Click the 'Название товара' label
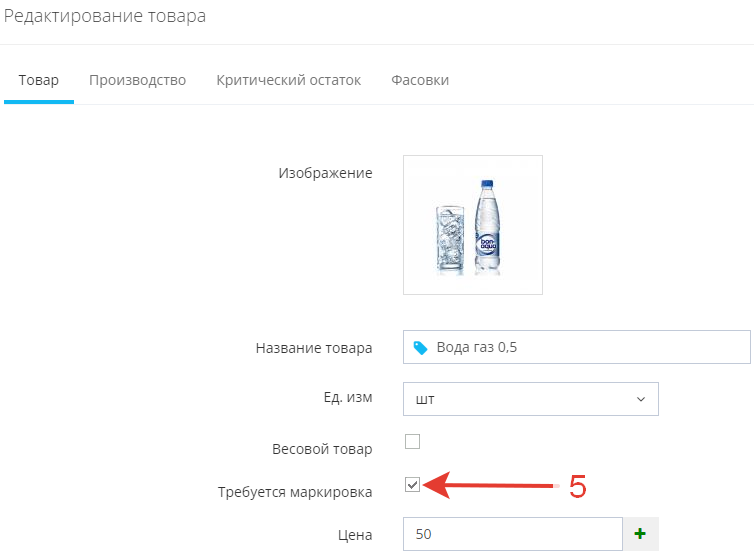Image resolution: width=754 pixels, height=555 pixels. [314, 348]
